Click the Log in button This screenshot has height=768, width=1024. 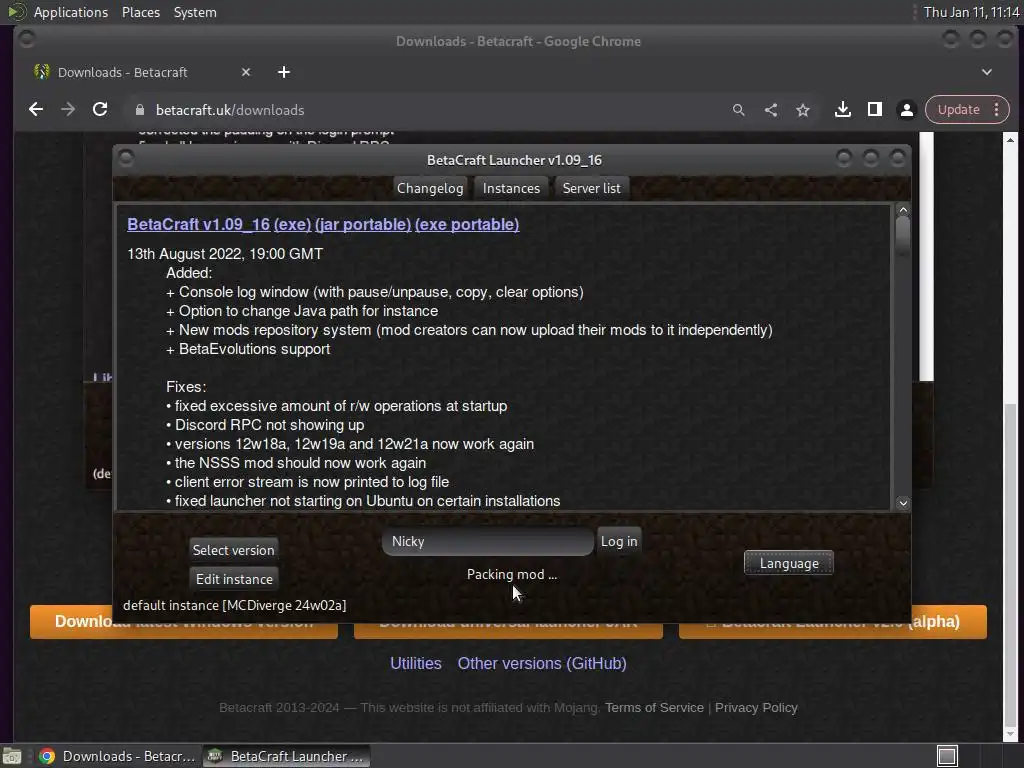point(618,541)
